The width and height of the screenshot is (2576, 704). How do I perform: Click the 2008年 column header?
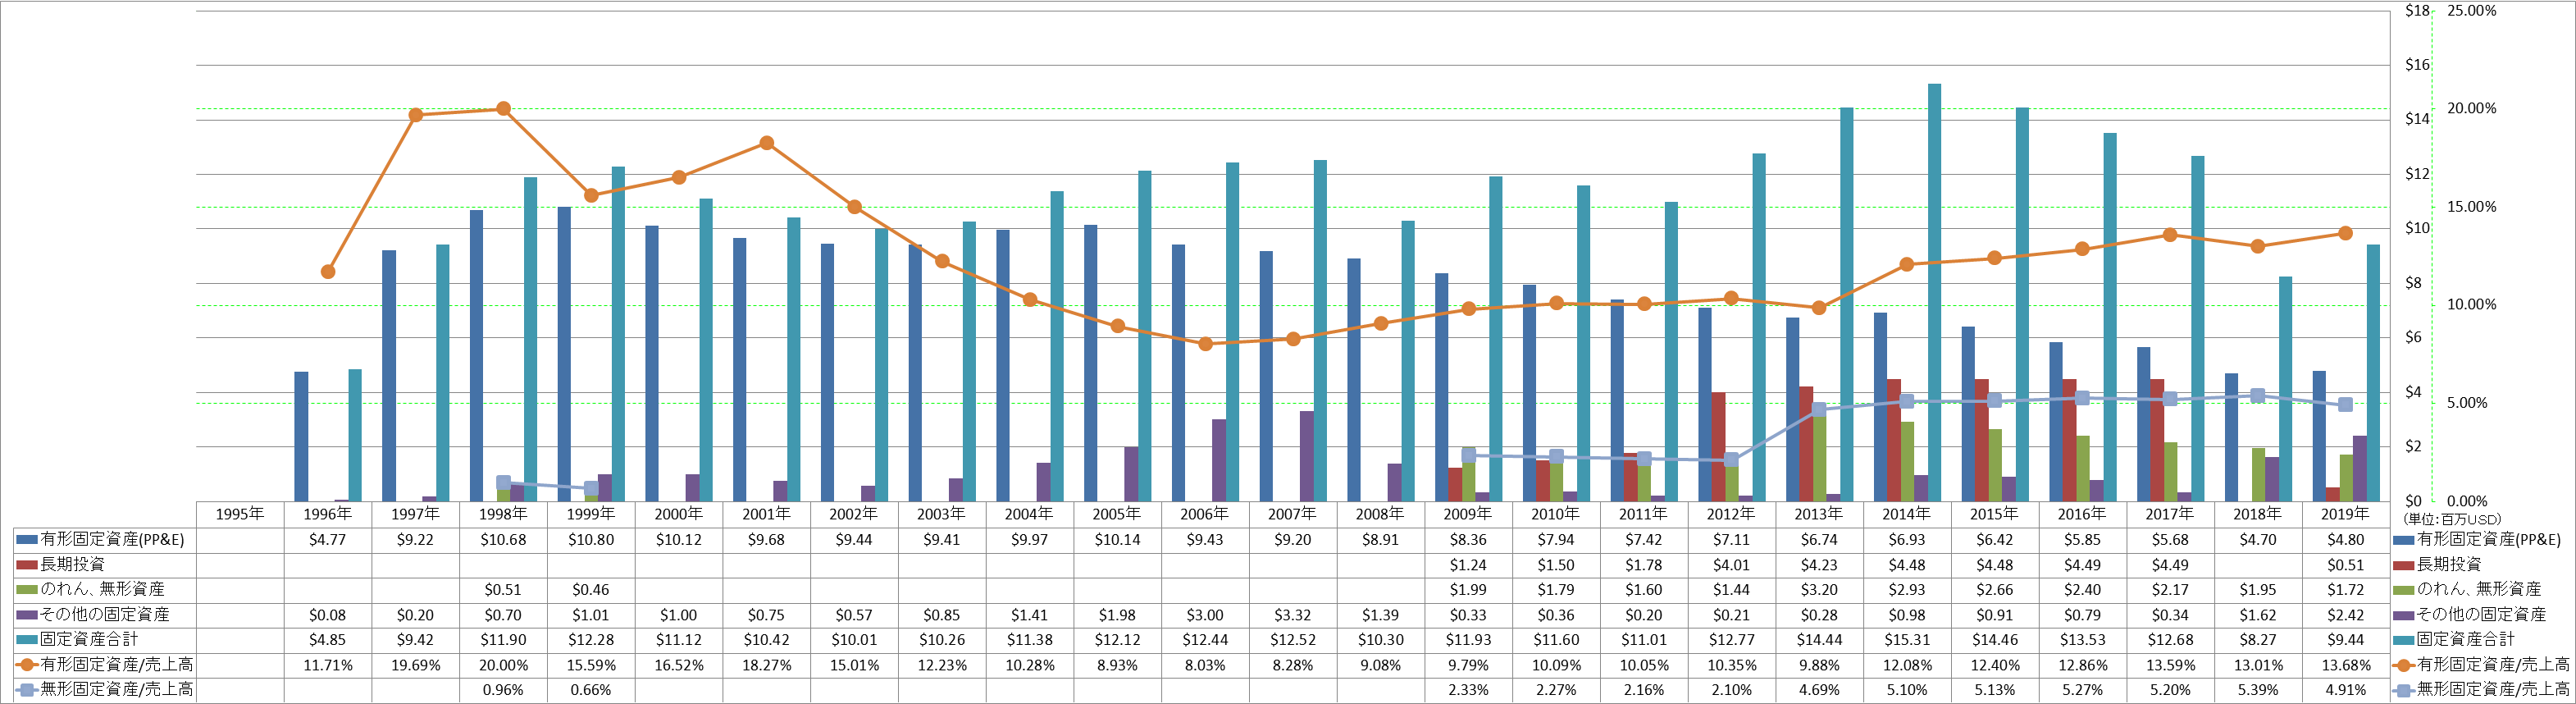click(x=1380, y=514)
